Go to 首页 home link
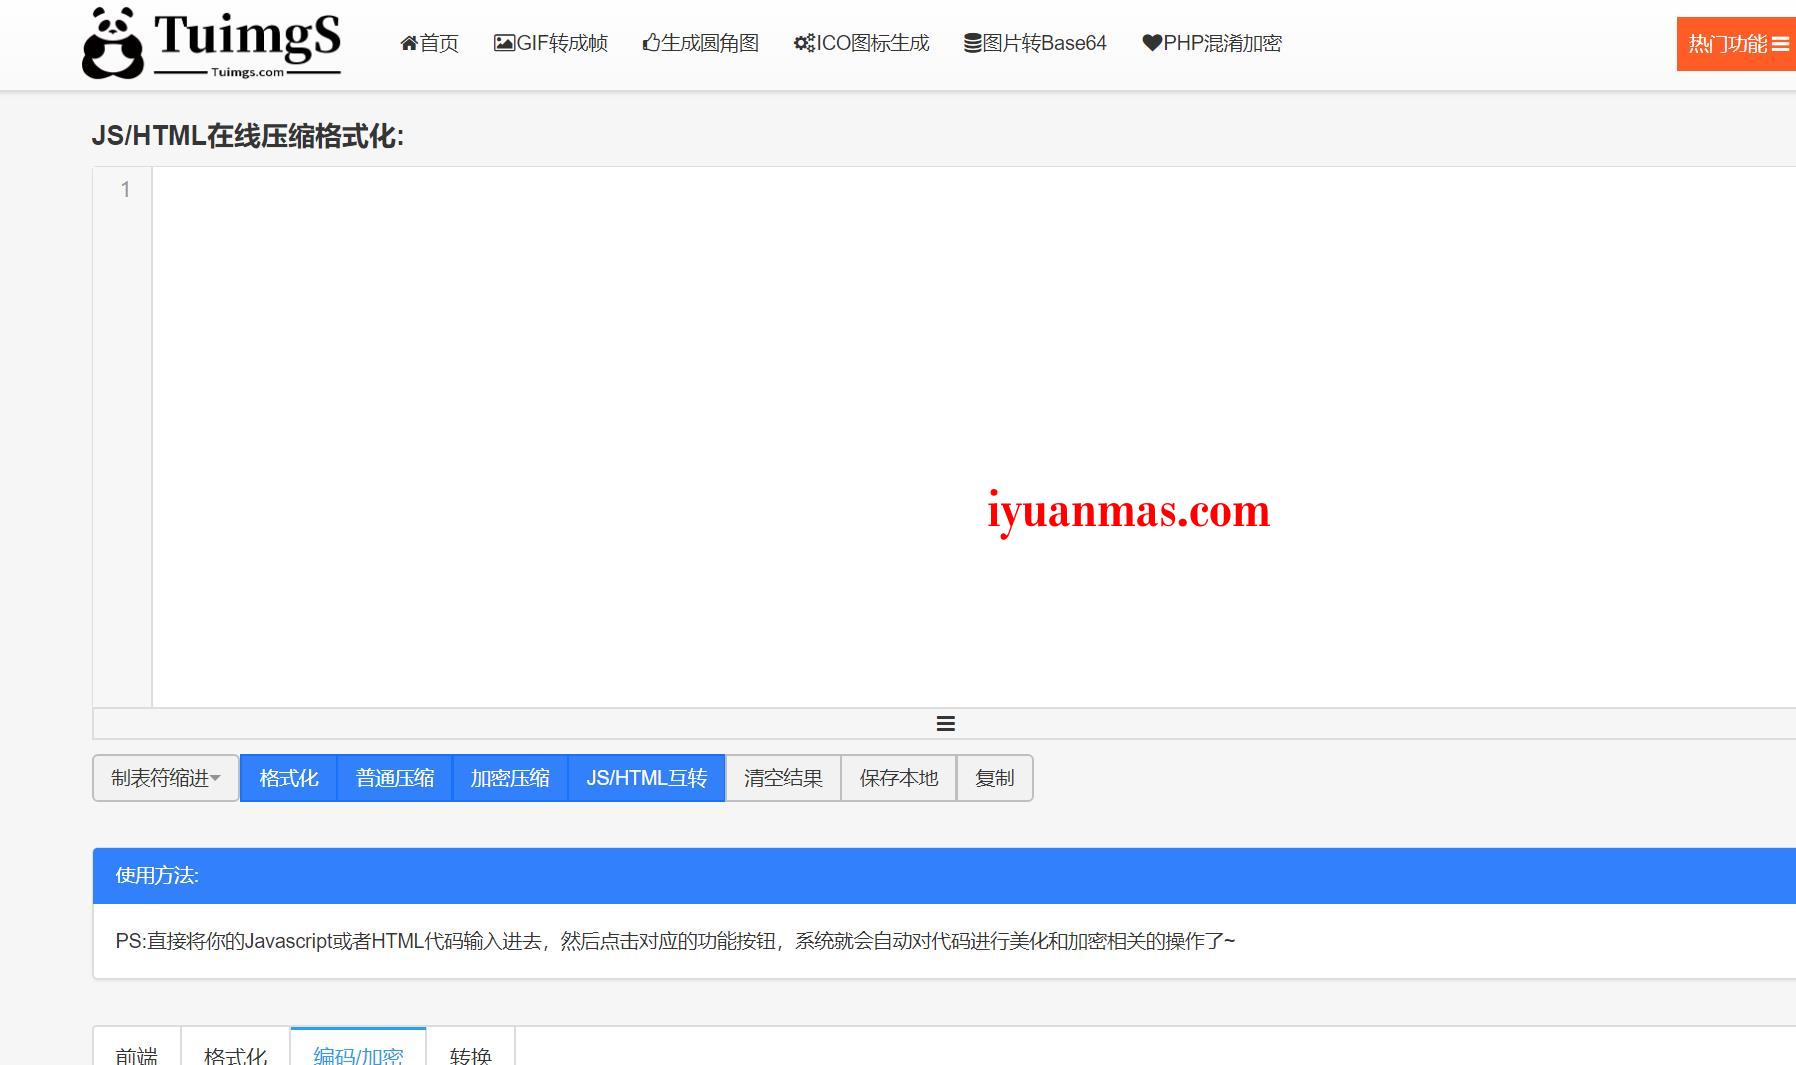This screenshot has width=1796, height=1065. coord(429,43)
